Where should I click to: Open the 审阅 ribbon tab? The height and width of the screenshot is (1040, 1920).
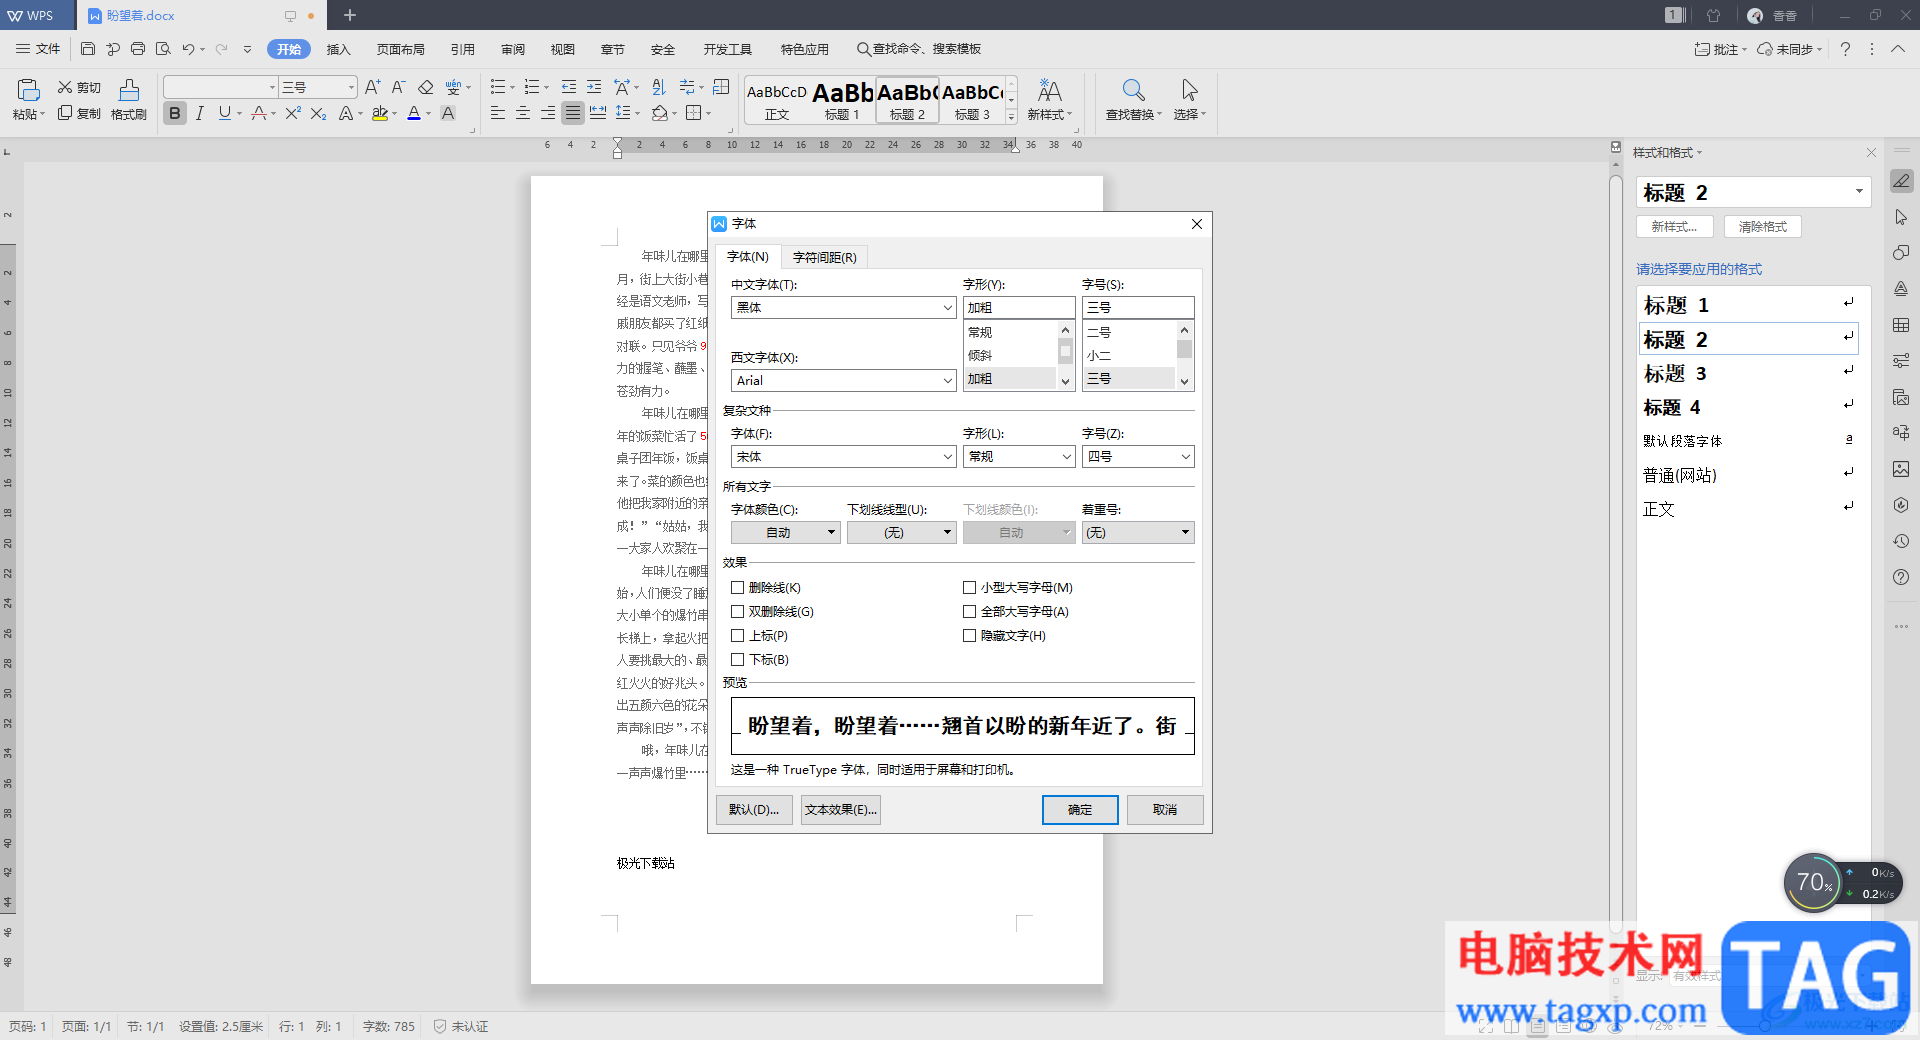[x=513, y=49]
